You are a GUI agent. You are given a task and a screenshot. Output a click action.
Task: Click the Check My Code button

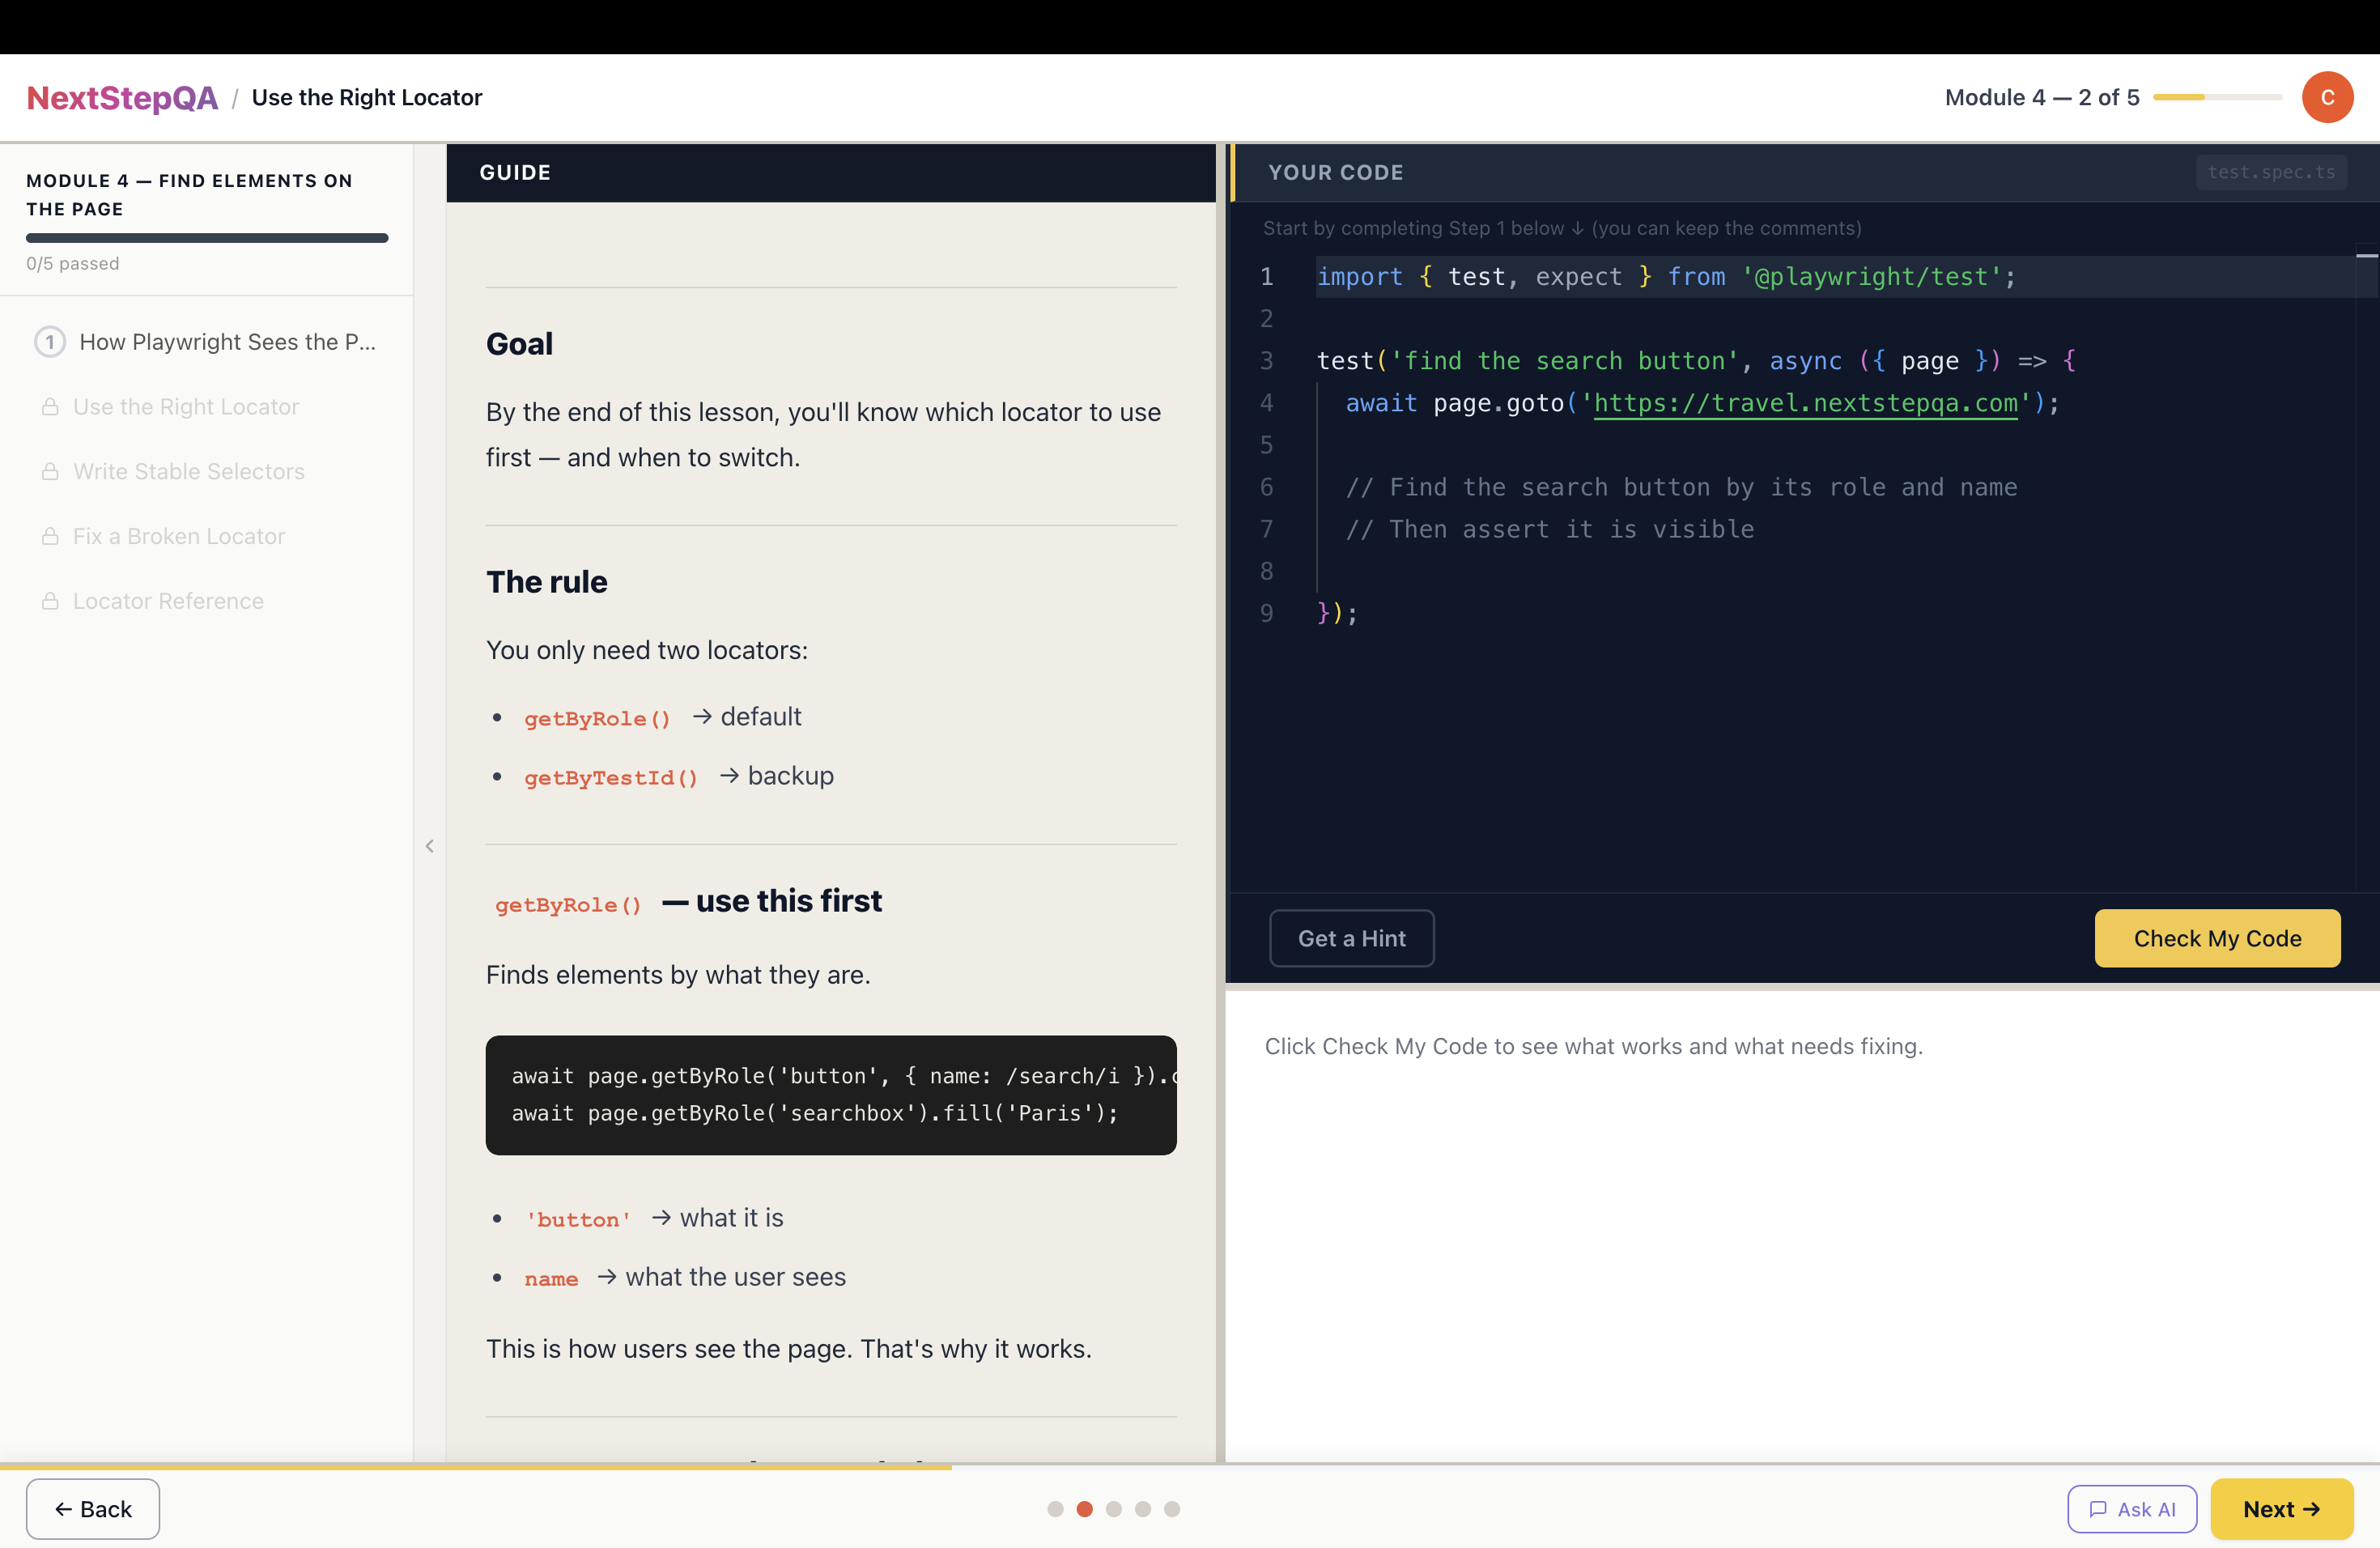(2217, 938)
